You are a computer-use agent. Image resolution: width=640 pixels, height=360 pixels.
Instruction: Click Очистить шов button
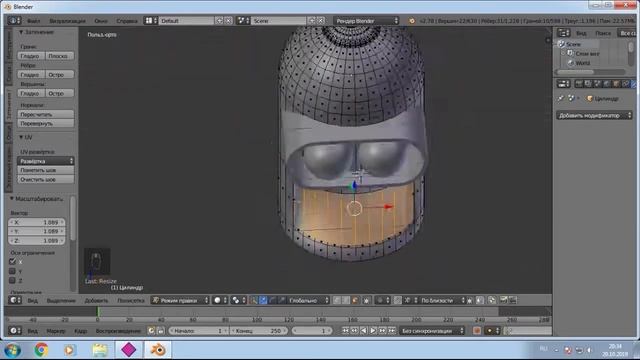pos(46,179)
